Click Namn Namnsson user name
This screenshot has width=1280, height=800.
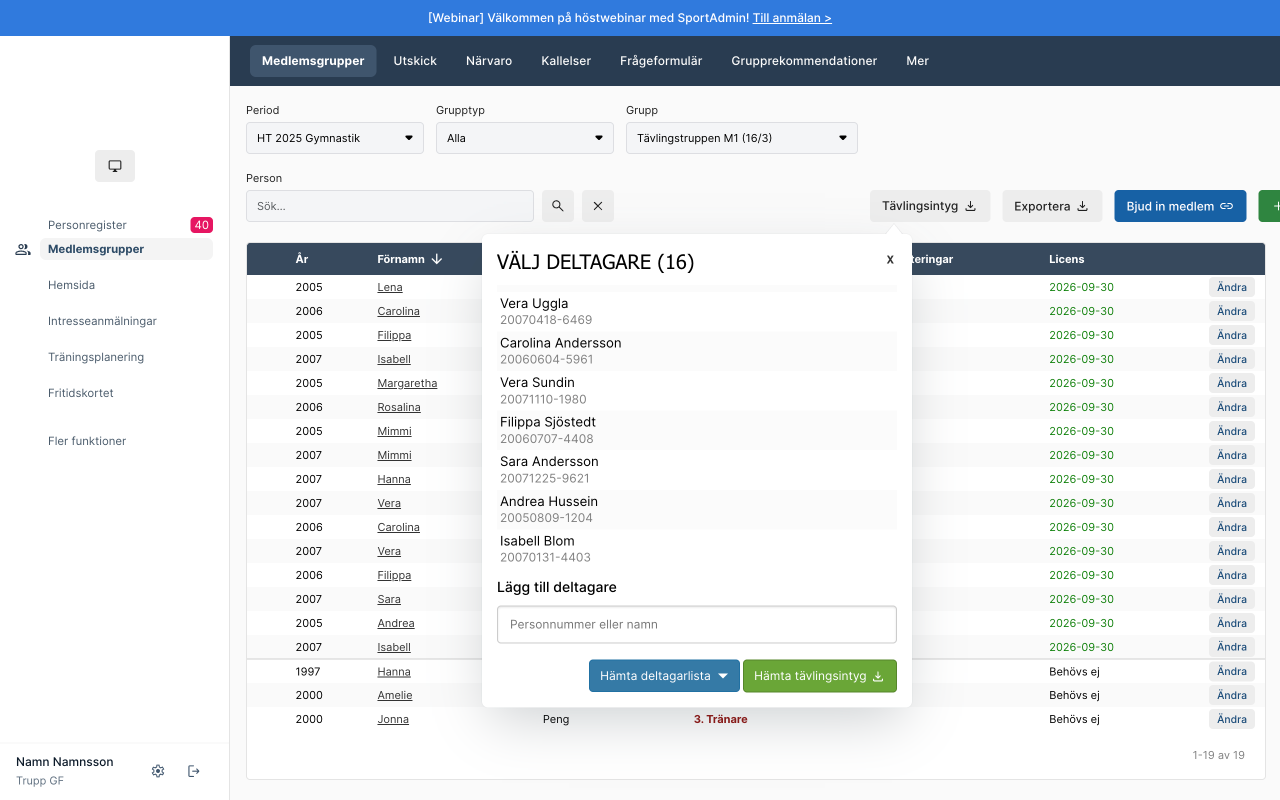[x=65, y=762]
